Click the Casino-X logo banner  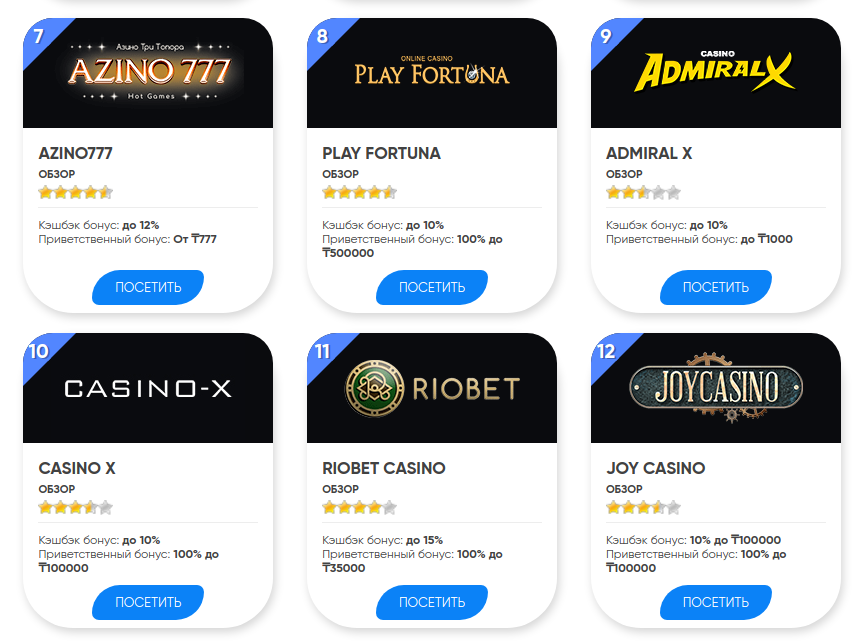148,389
